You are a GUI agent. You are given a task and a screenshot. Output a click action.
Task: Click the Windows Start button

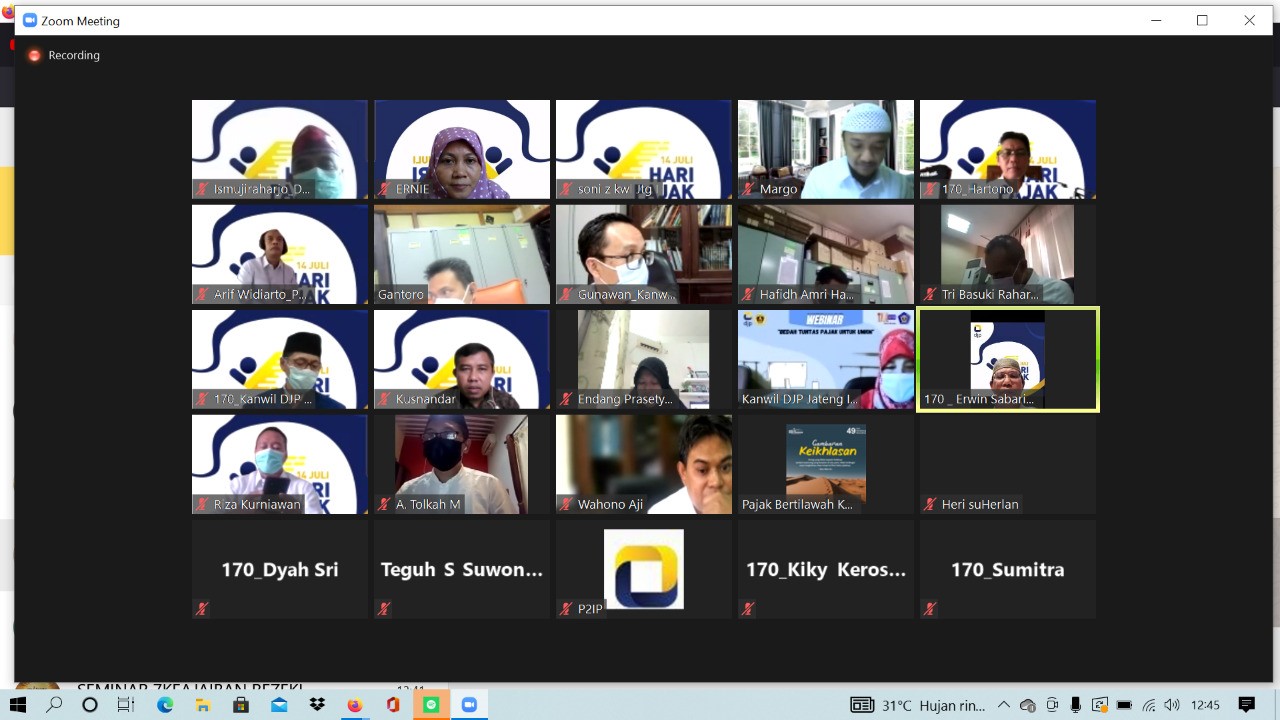(x=18, y=705)
